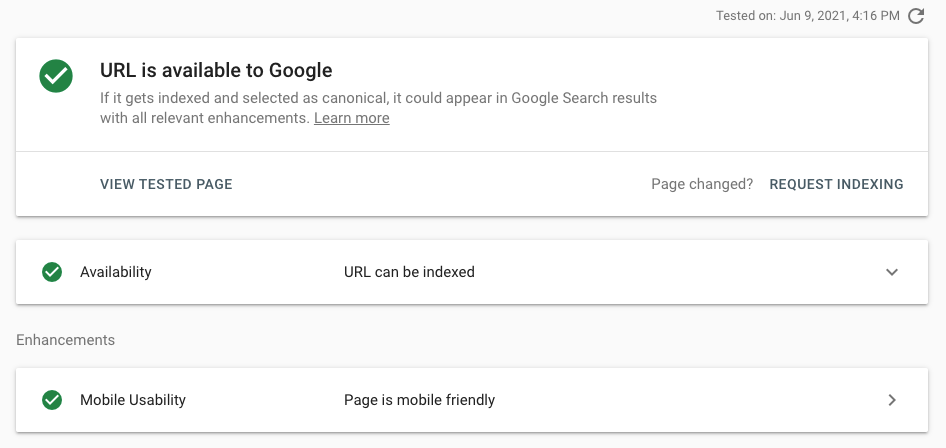The image size is (946, 448).
Task: Click the VIEW TESTED PAGE button
Action: tap(166, 184)
